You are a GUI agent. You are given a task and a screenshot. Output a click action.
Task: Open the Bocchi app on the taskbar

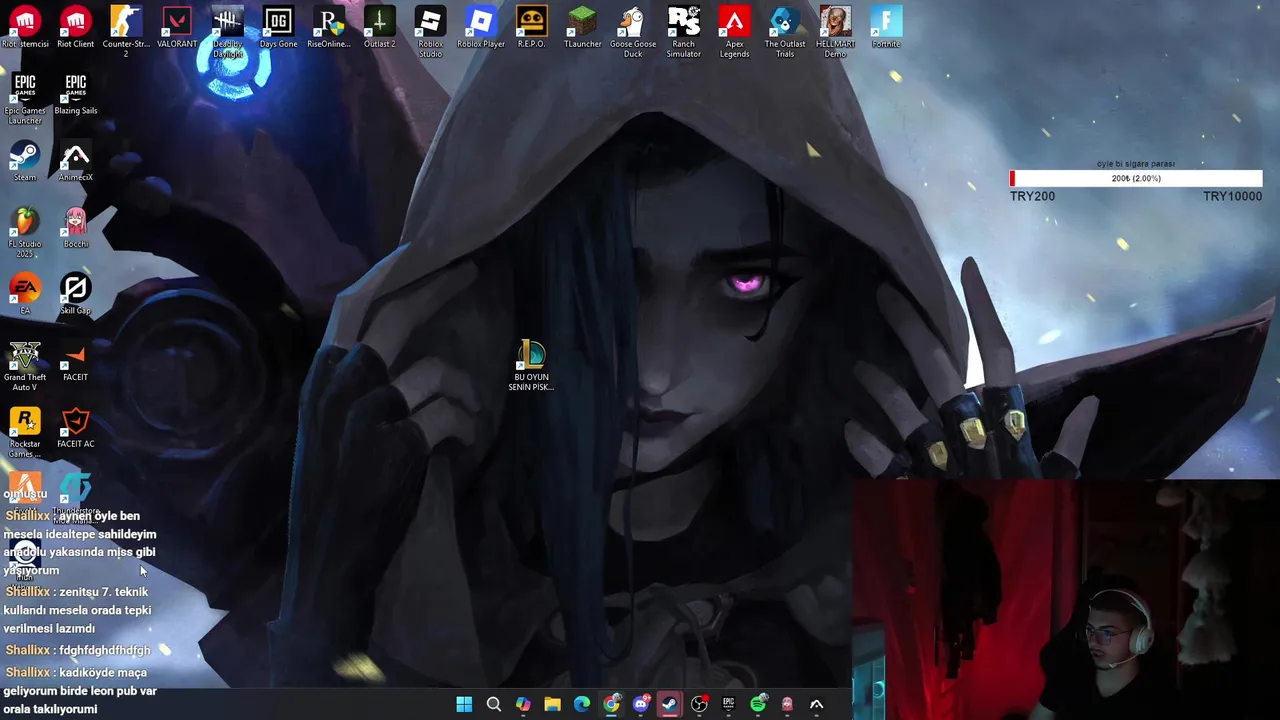787,704
